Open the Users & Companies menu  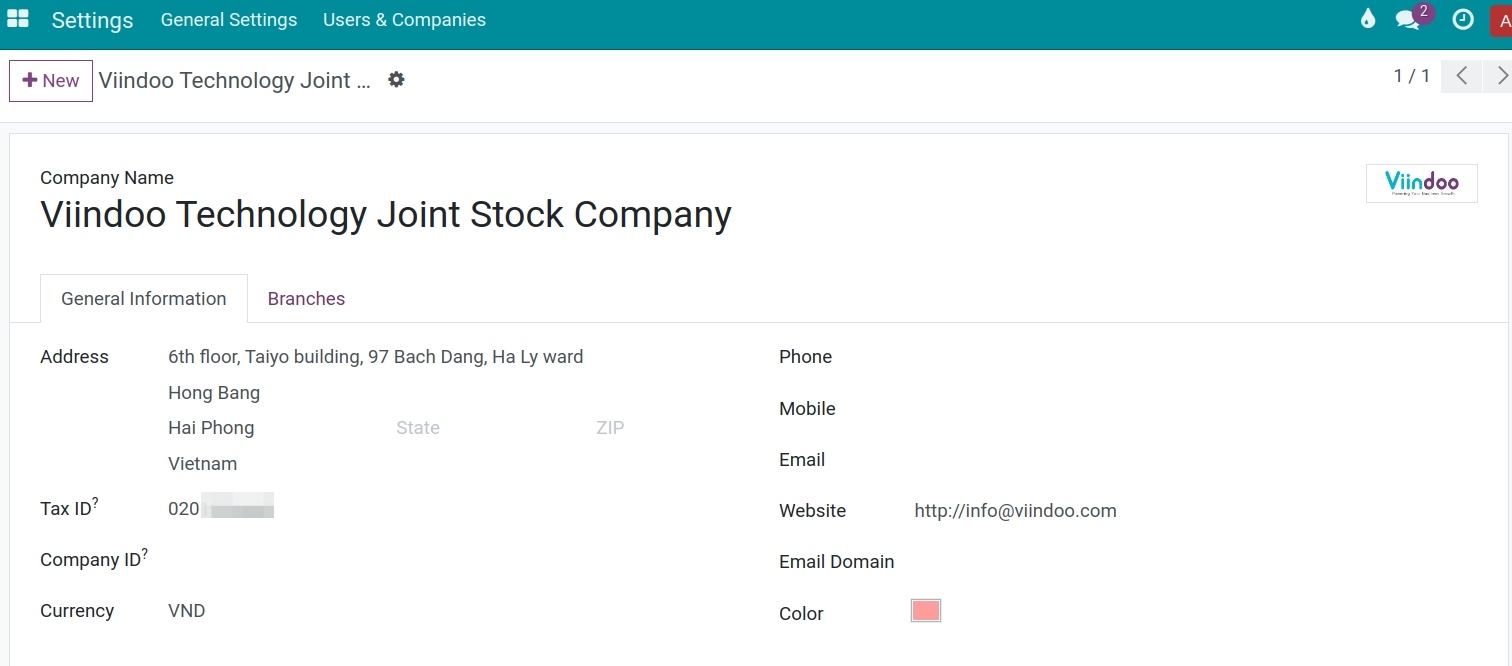[x=404, y=20]
